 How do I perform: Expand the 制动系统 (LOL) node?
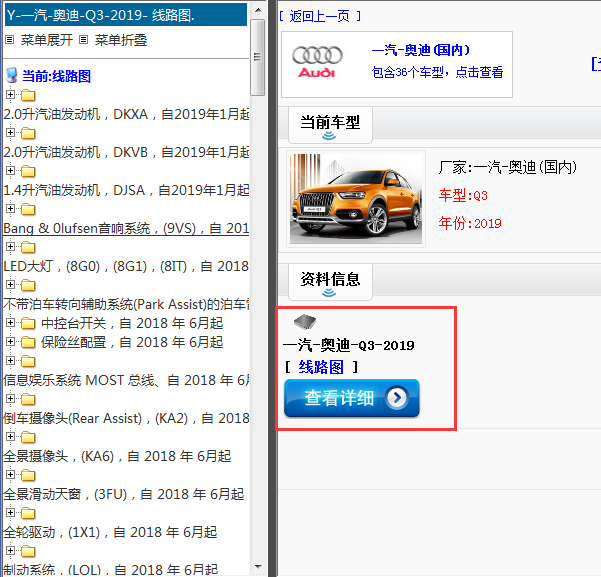click(x=10, y=551)
